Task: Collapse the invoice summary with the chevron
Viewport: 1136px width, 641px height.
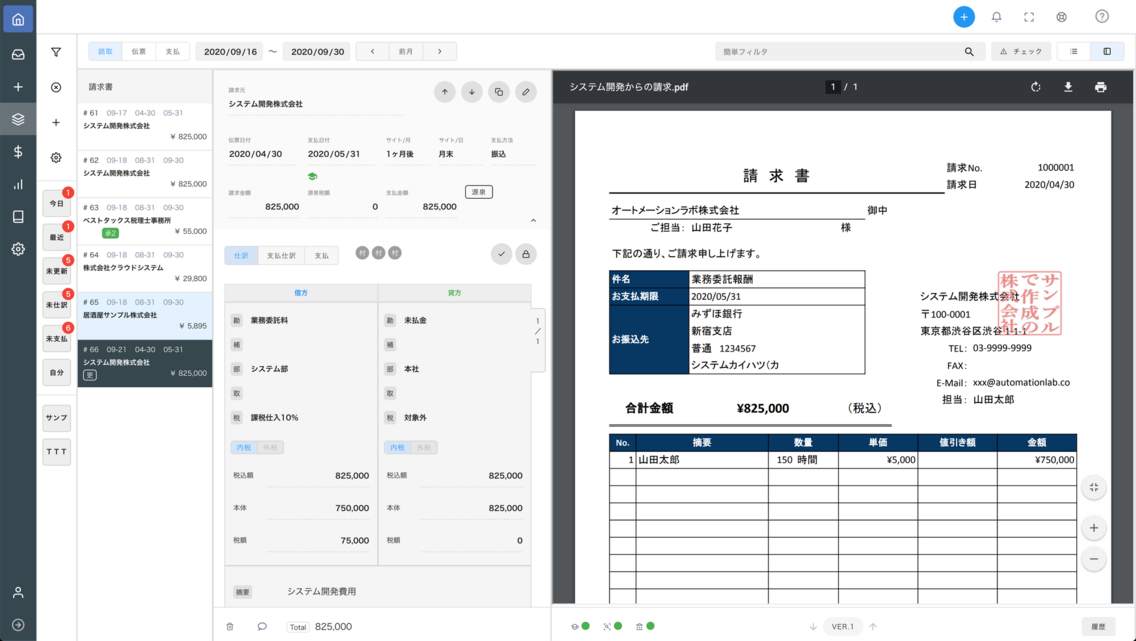Action: 533,219
